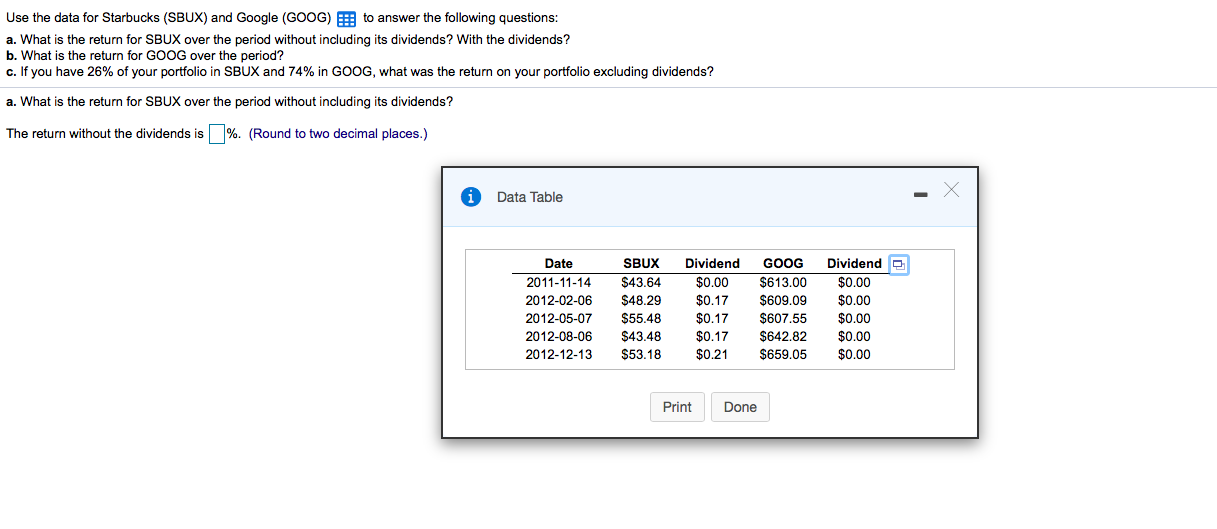Select the GOOG column header

coord(783,264)
